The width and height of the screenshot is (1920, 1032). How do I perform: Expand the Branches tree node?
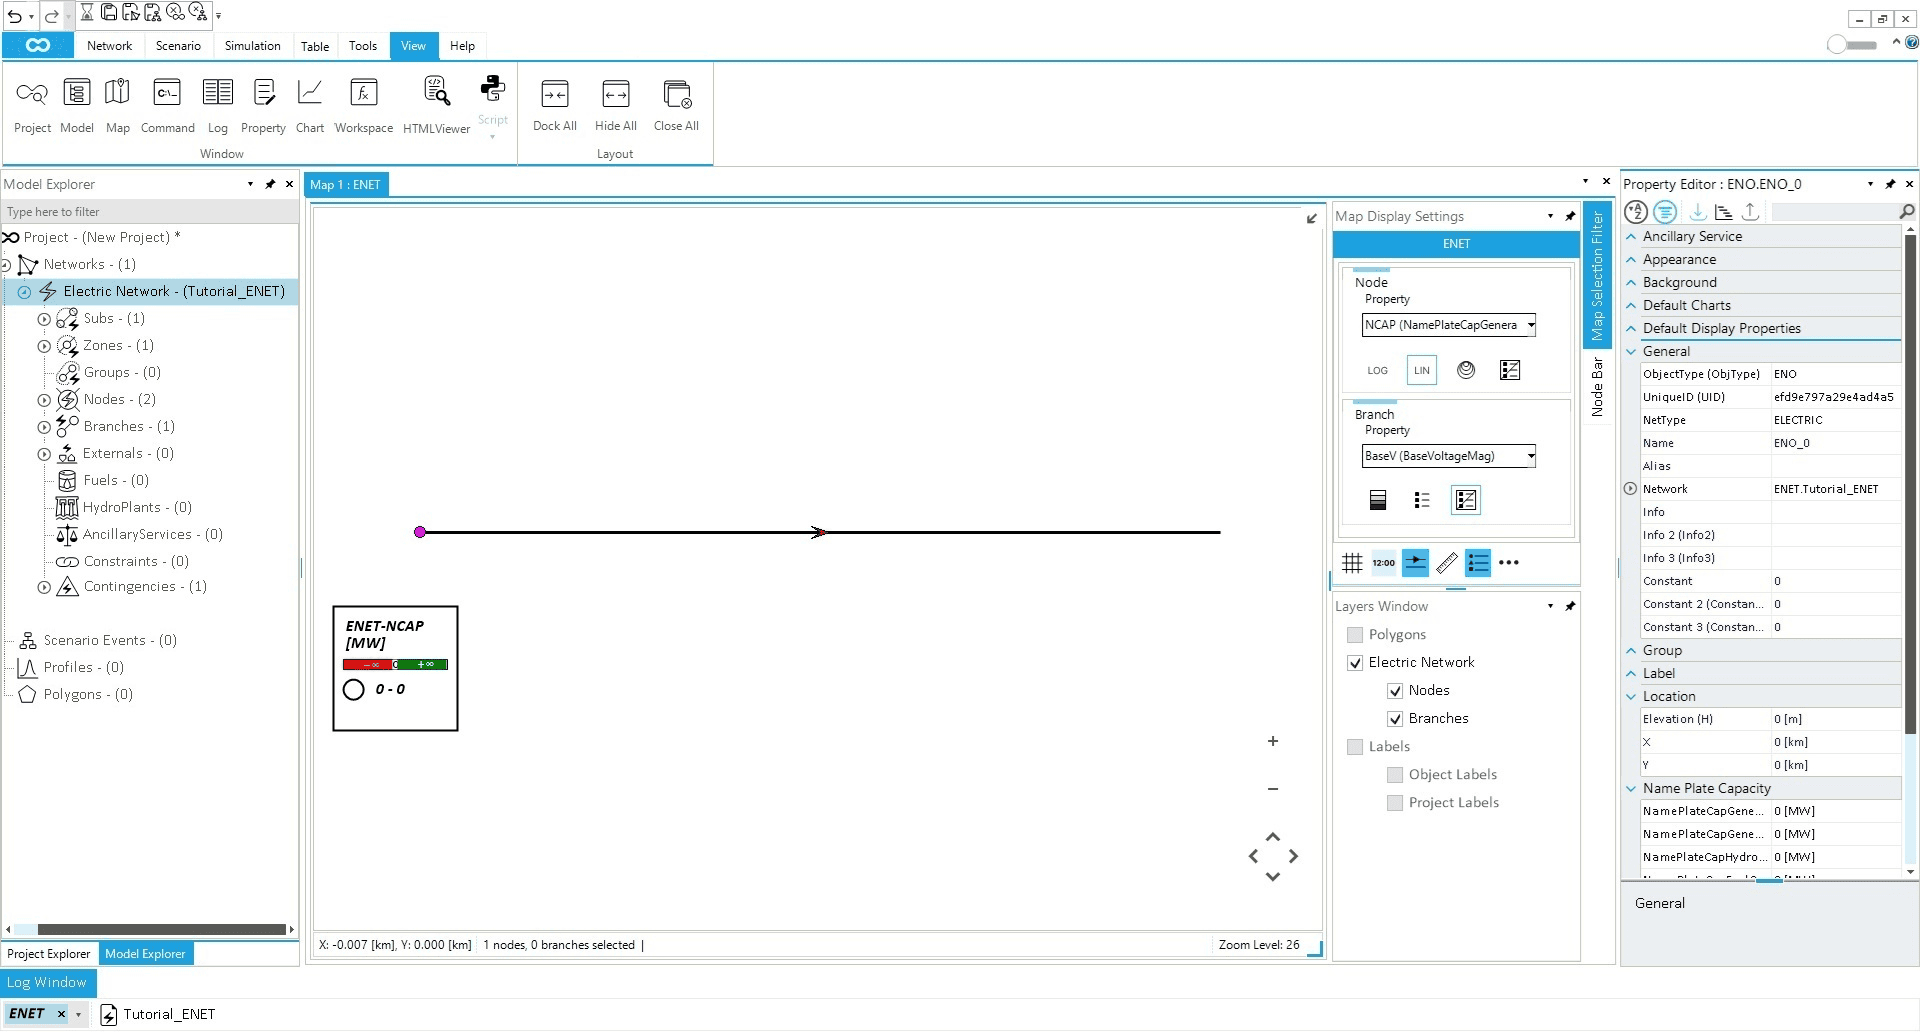[44, 427]
